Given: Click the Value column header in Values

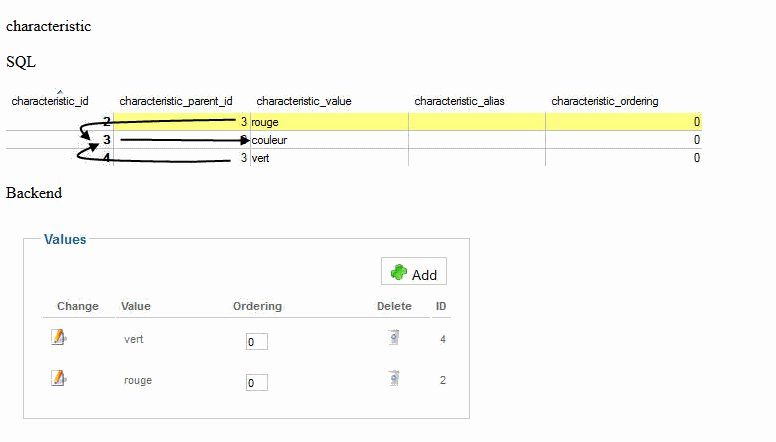Looking at the screenshot, I should [136, 306].
